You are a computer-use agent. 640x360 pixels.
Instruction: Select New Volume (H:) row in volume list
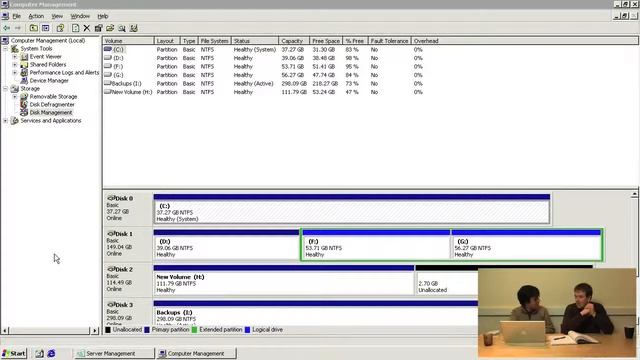point(263,92)
